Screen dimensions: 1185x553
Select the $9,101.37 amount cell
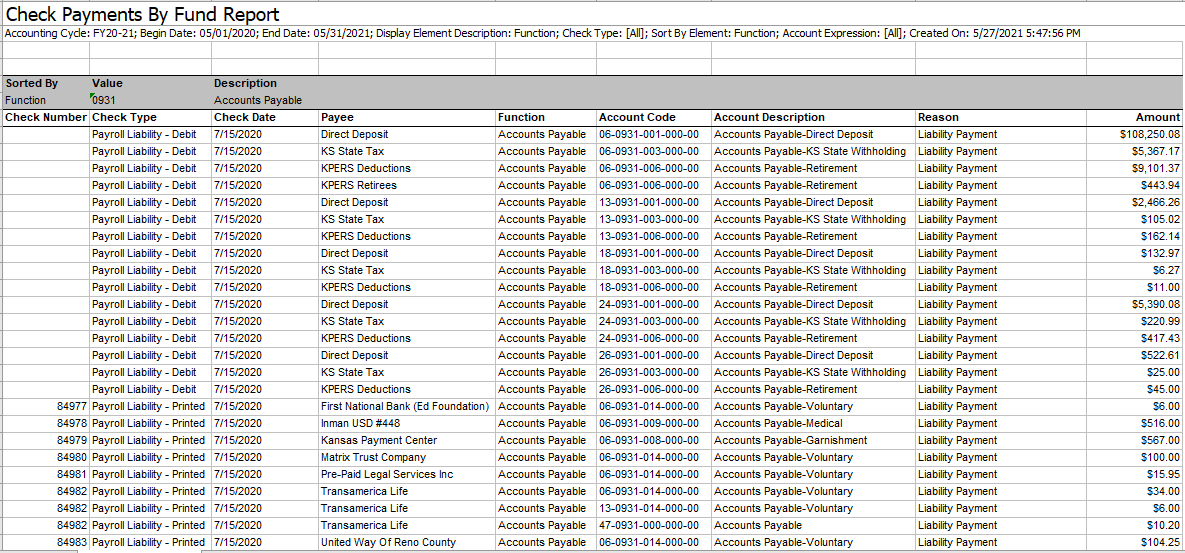pos(1134,168)
